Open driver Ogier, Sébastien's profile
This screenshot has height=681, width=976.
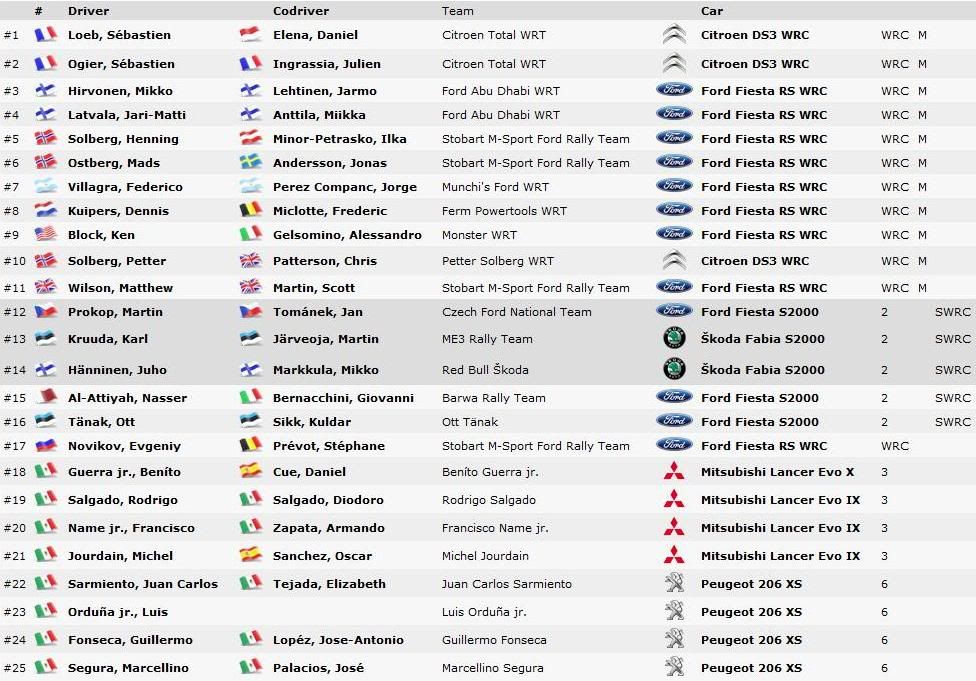pos(121,64)
